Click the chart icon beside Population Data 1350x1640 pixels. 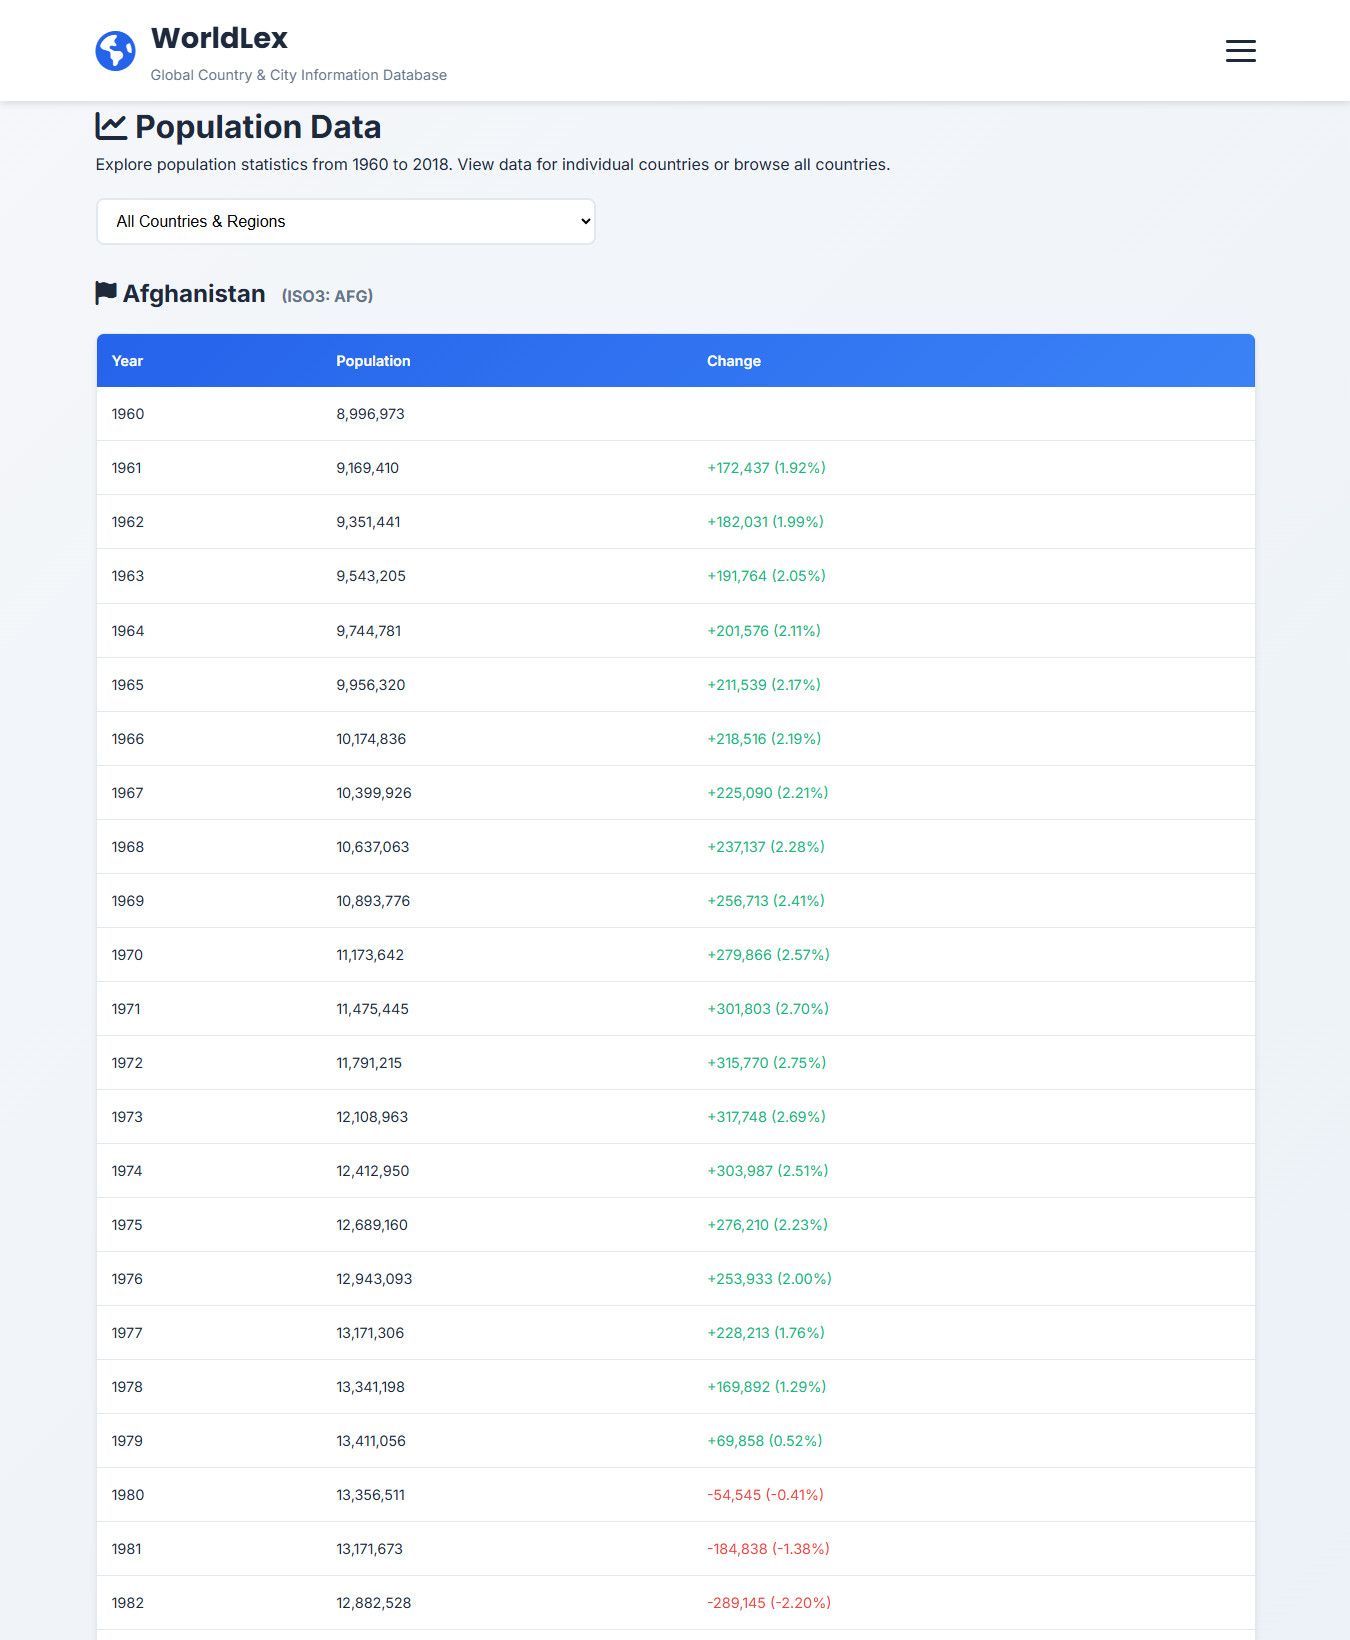coord(111,126)
